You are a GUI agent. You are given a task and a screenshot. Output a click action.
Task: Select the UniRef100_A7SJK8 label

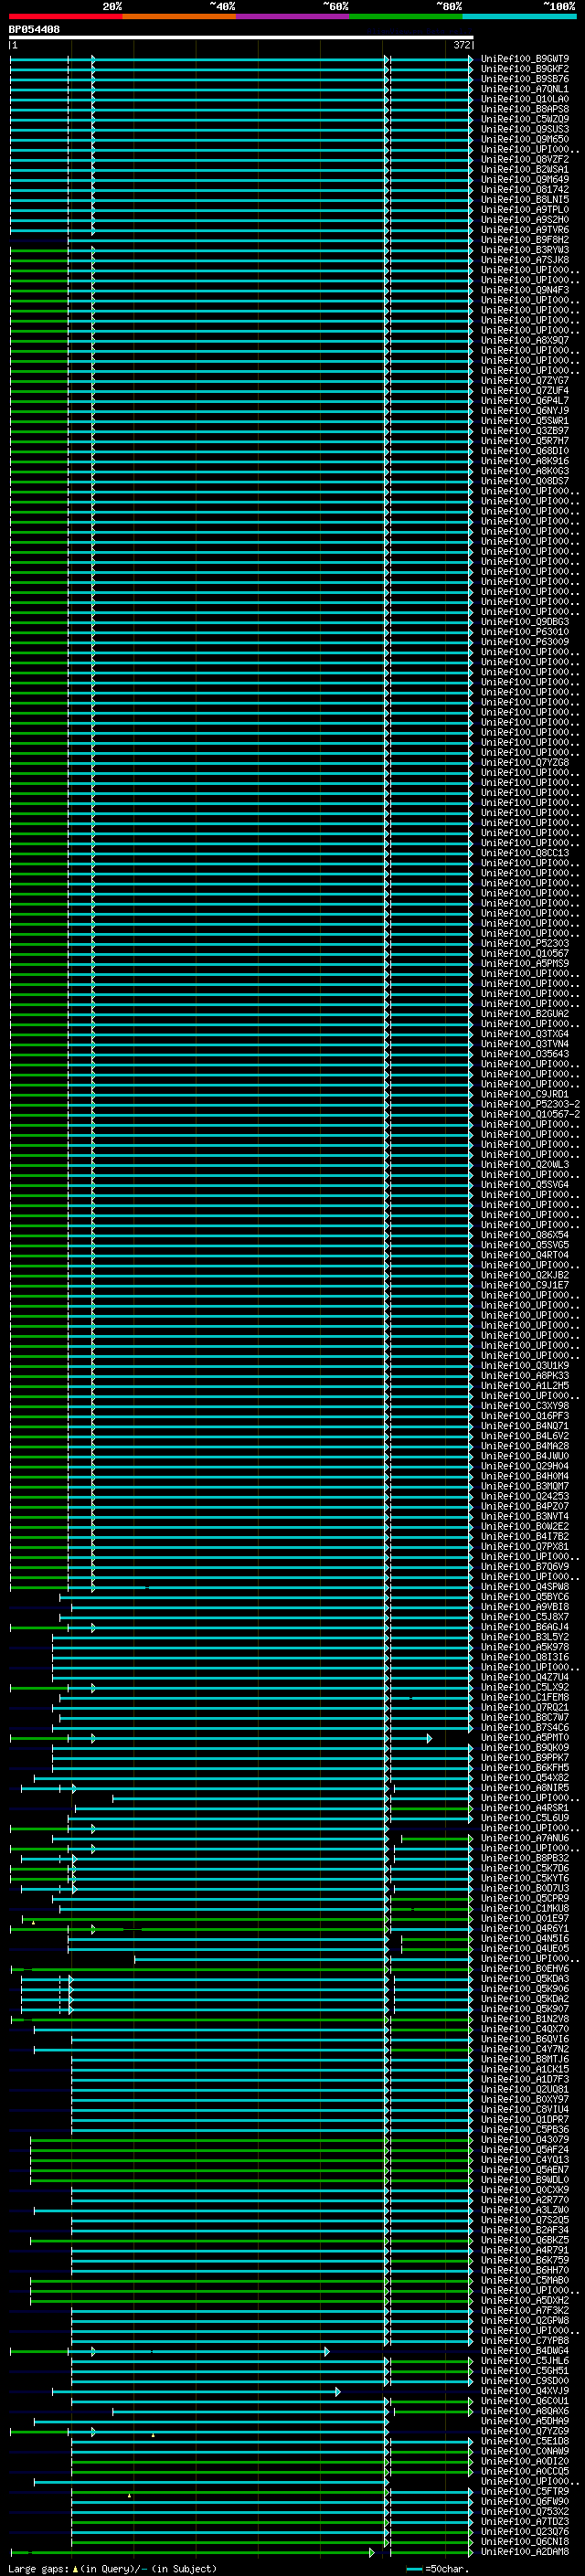coord(525,260)
